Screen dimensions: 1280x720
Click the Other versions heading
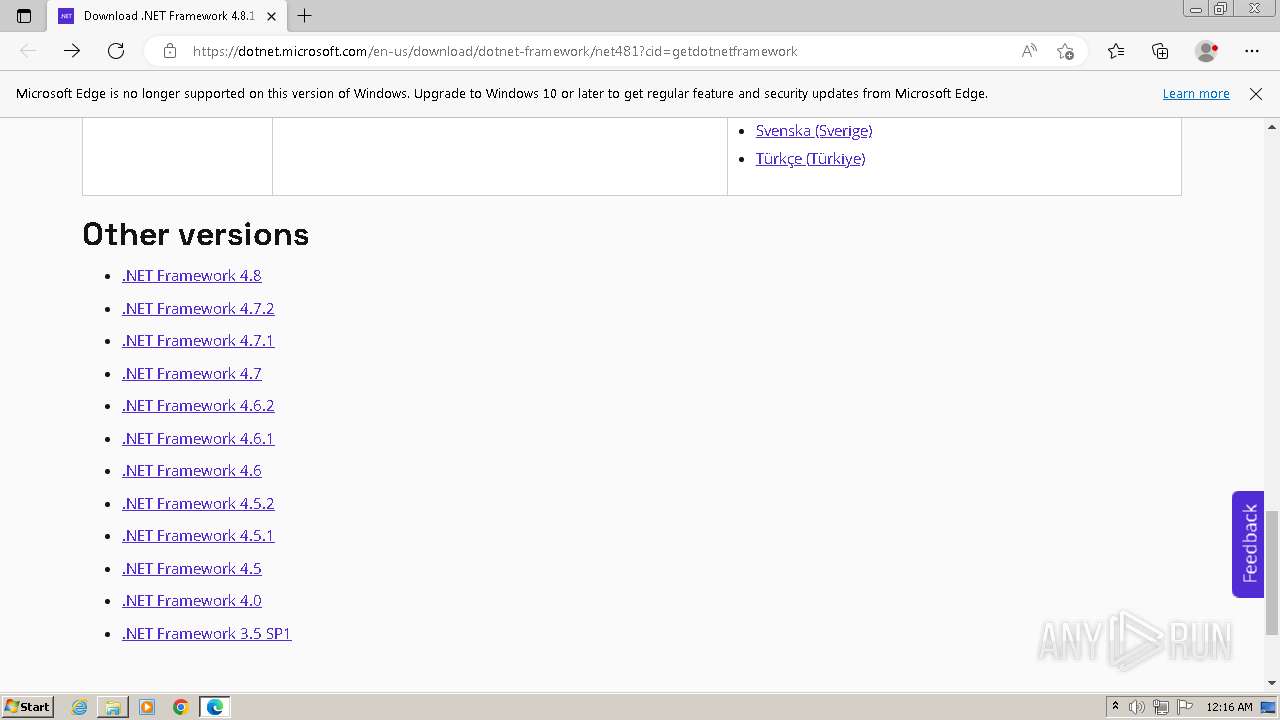point(196,234)
